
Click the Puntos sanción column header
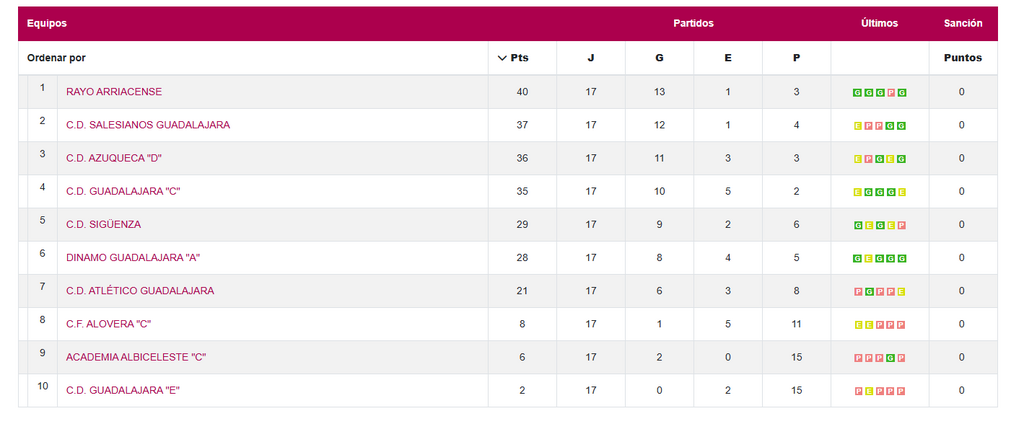coord(962,58)
